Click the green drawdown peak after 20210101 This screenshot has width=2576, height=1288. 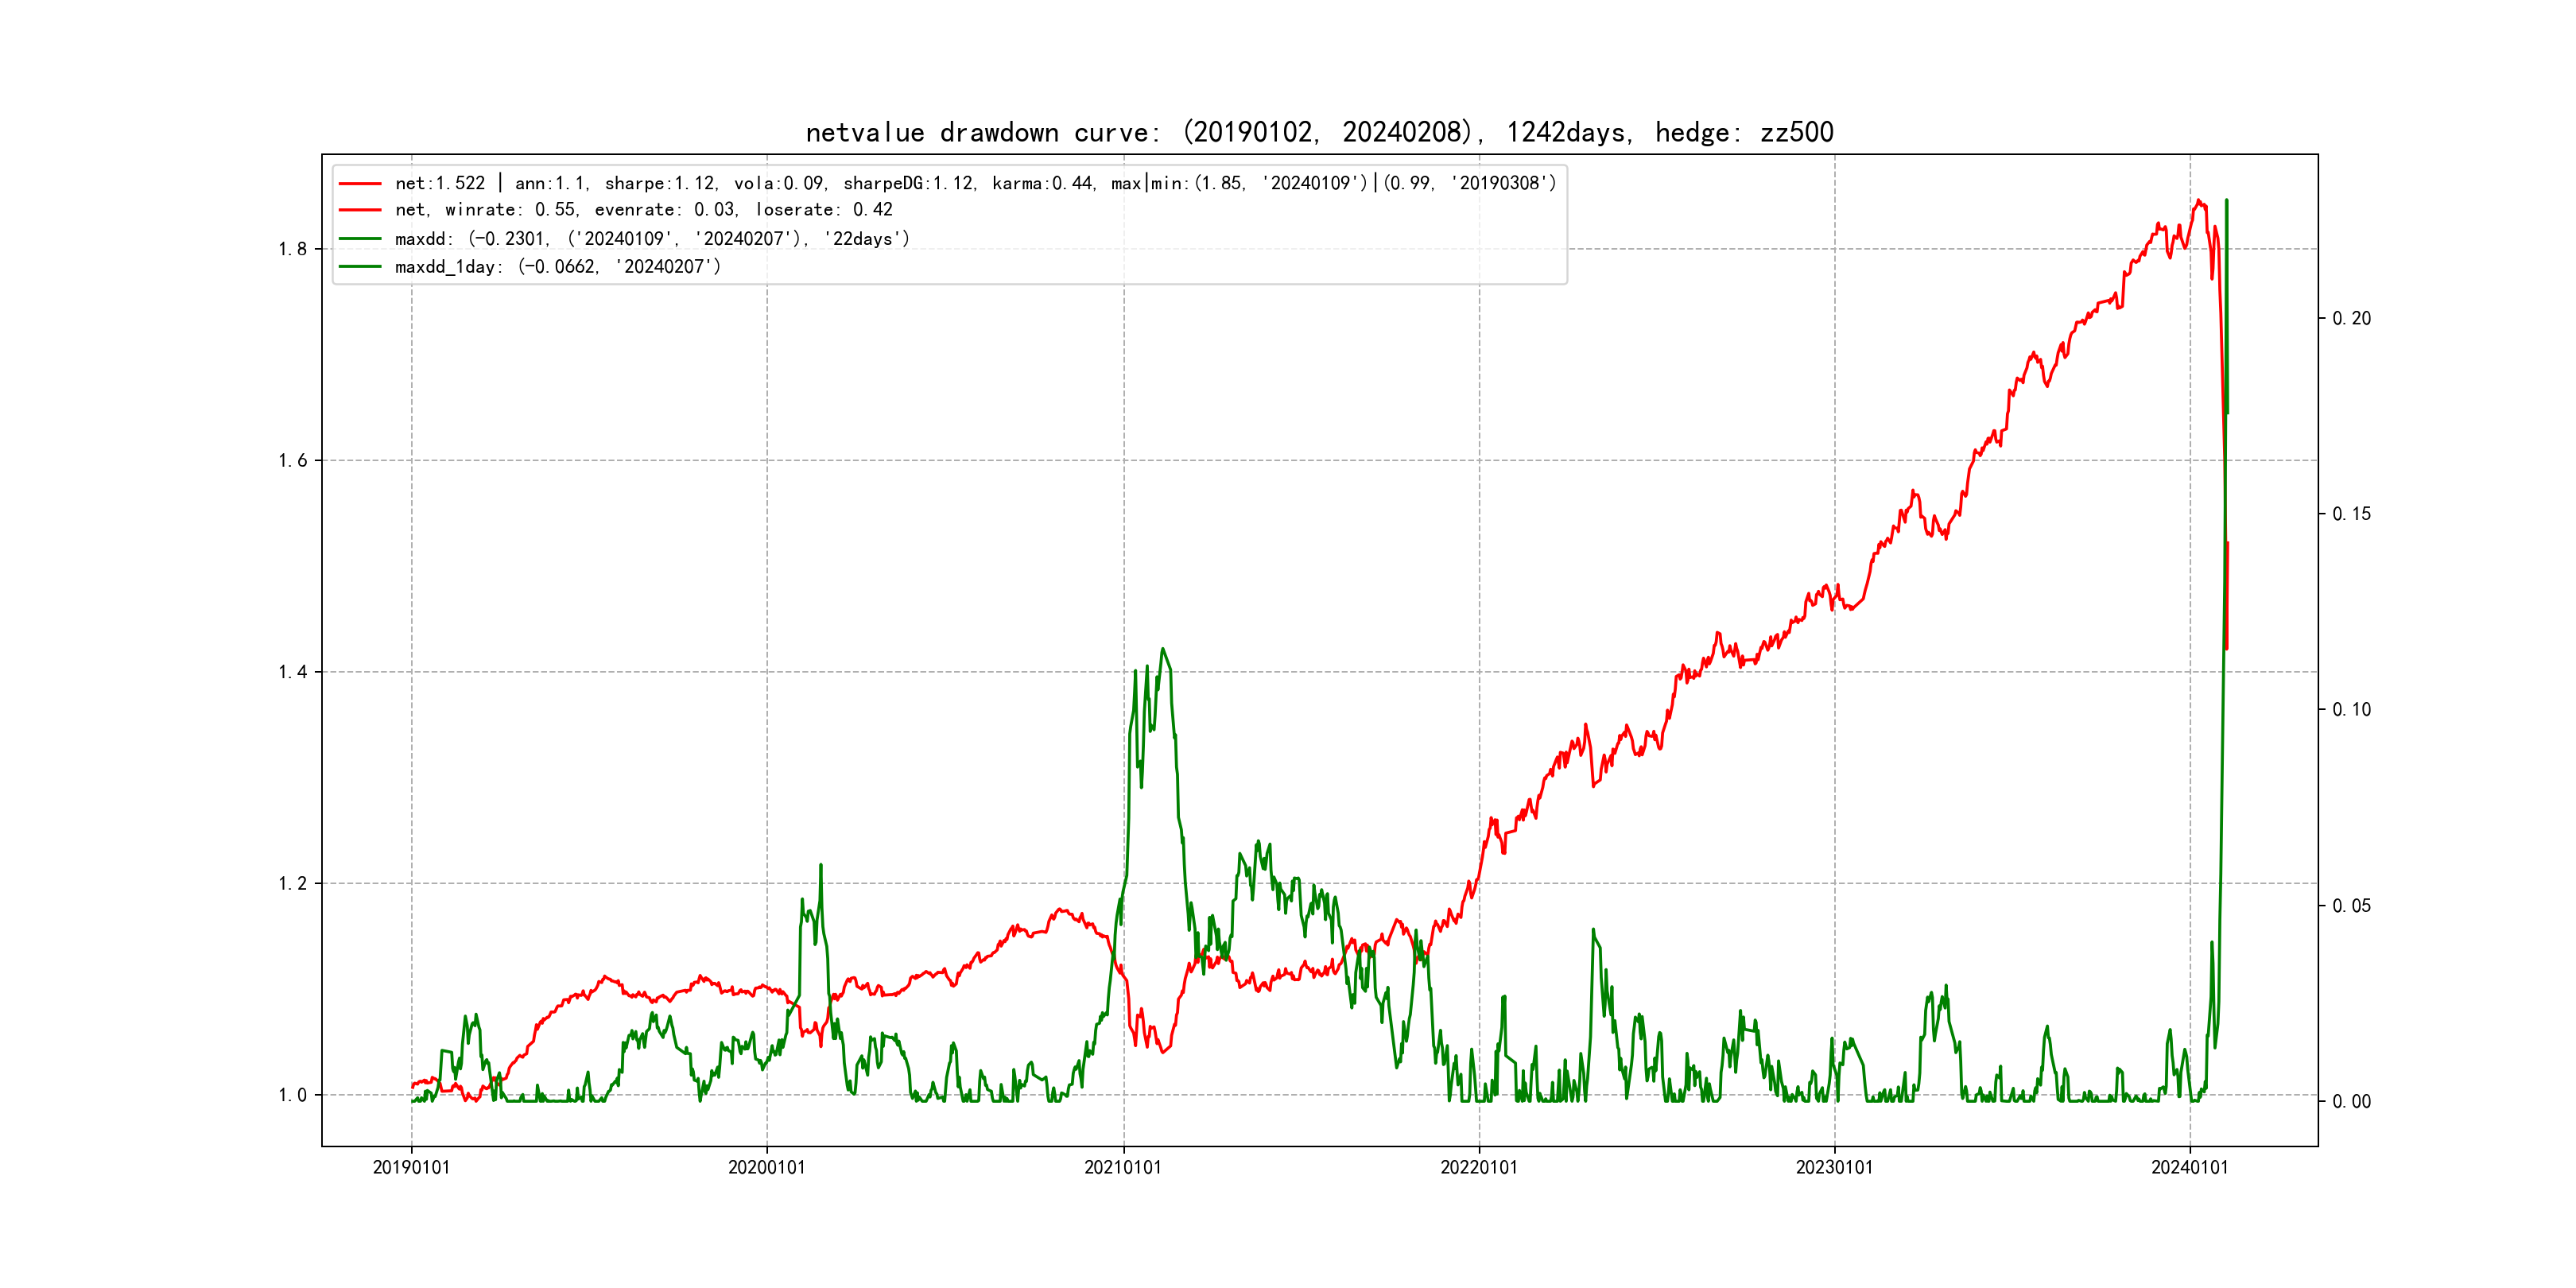coord(1162,651)
